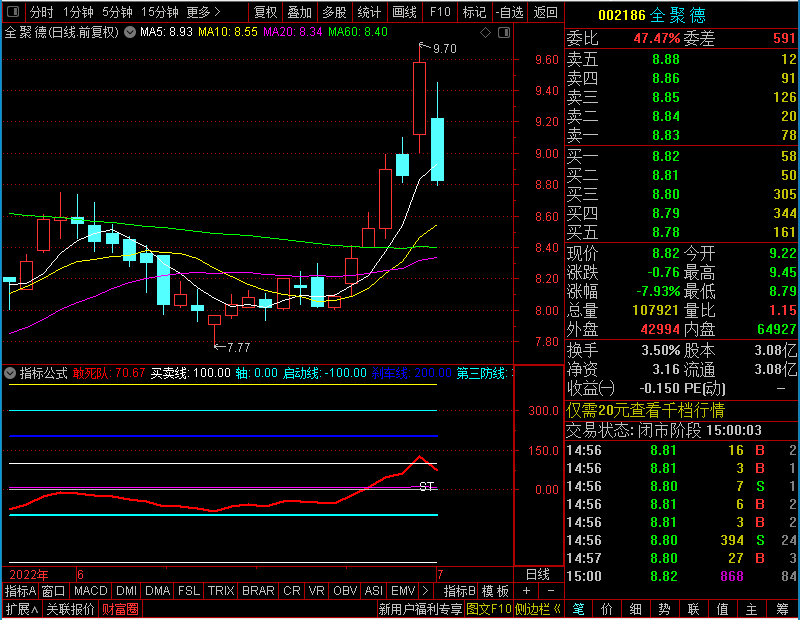Zoom out chart with minus button
Viewport: 800px width, 620px height.
(x=551, y=591)
